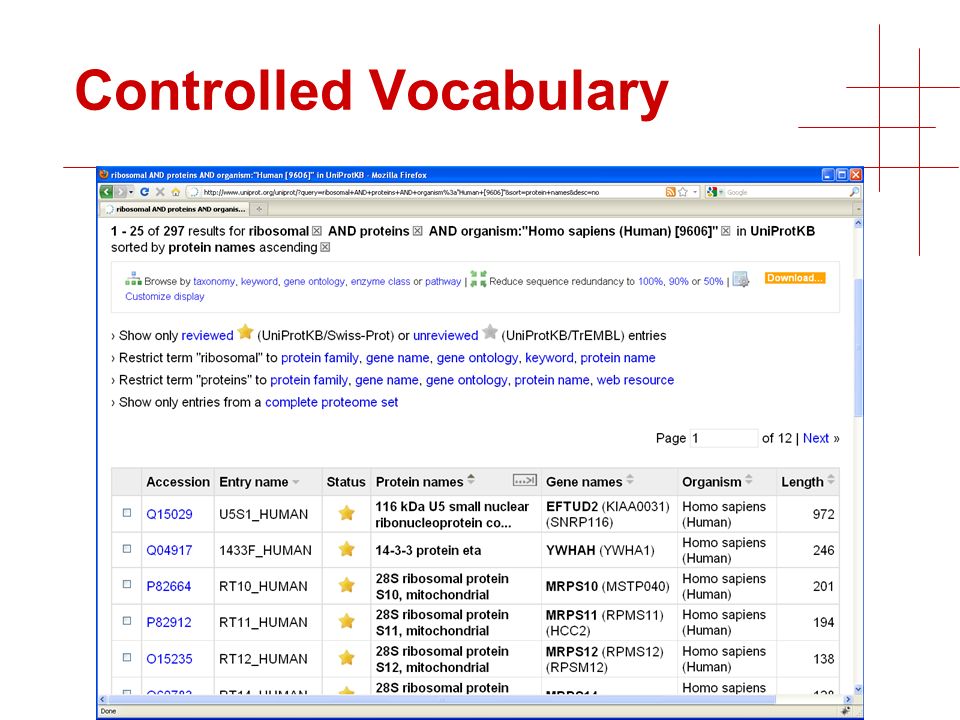Image resolution: width=960 pixels, height=720 pixels.
Task: Open the address bar history dropdown arrow
Action: [695, 192]
